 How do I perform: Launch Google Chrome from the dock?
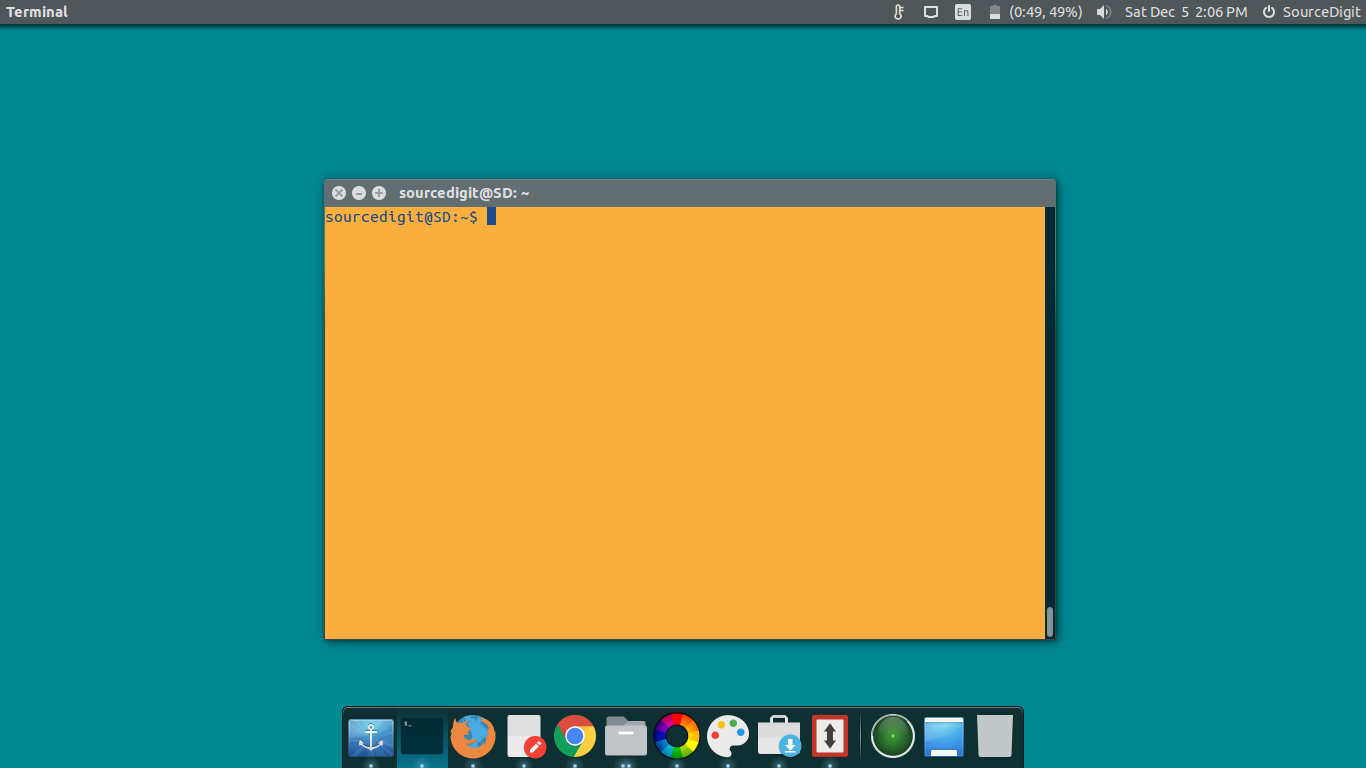pos(575,737)
